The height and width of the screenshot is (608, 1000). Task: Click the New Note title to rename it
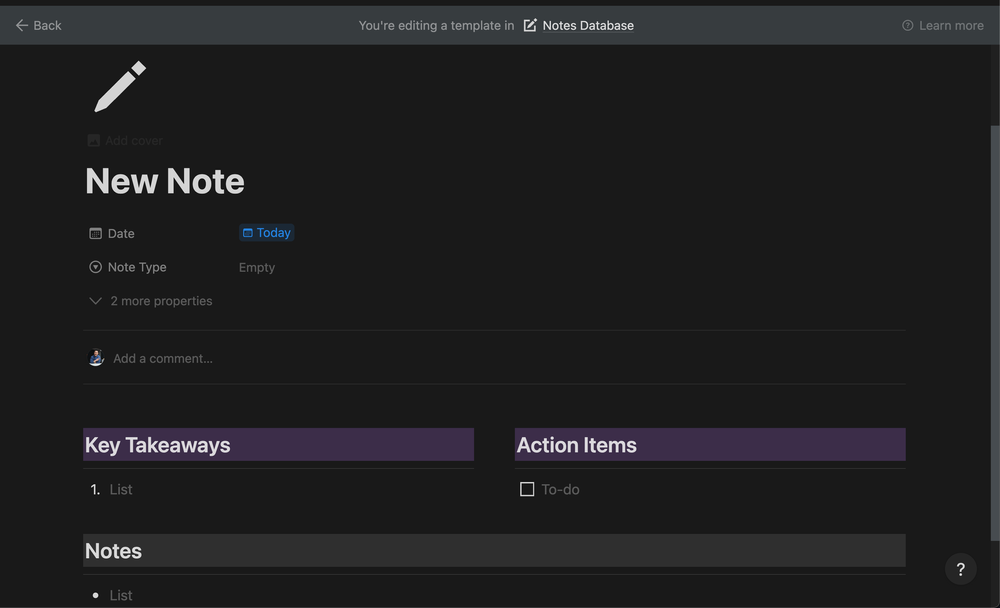pyautogui.click(x=164, y=181)
